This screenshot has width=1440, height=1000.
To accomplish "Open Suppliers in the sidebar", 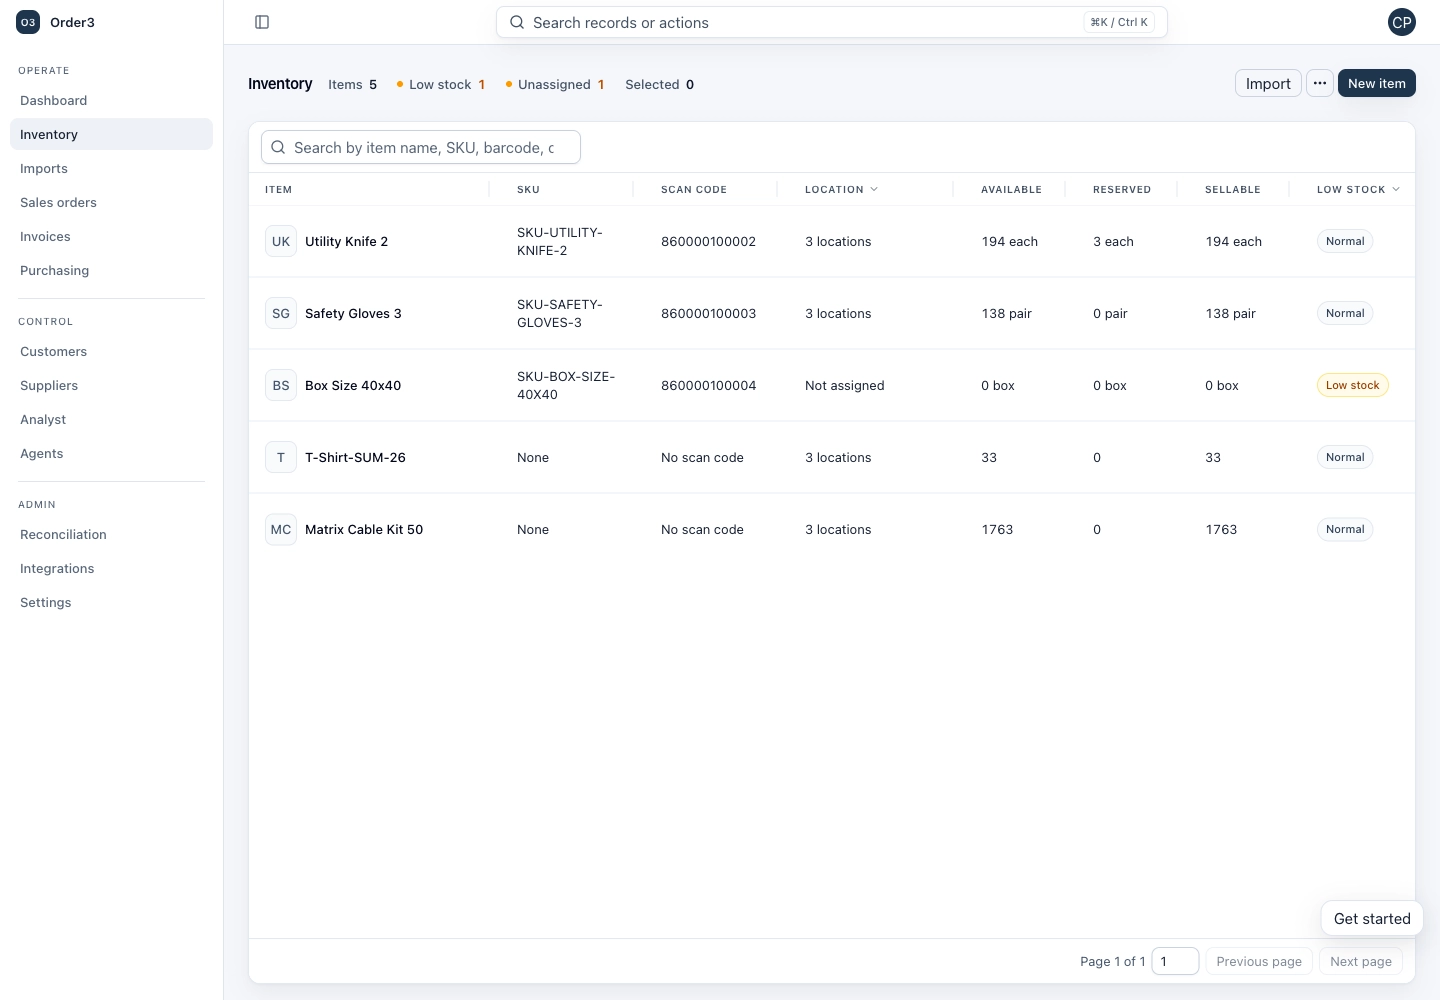I will pyautogui.click(x=111, y=385).
